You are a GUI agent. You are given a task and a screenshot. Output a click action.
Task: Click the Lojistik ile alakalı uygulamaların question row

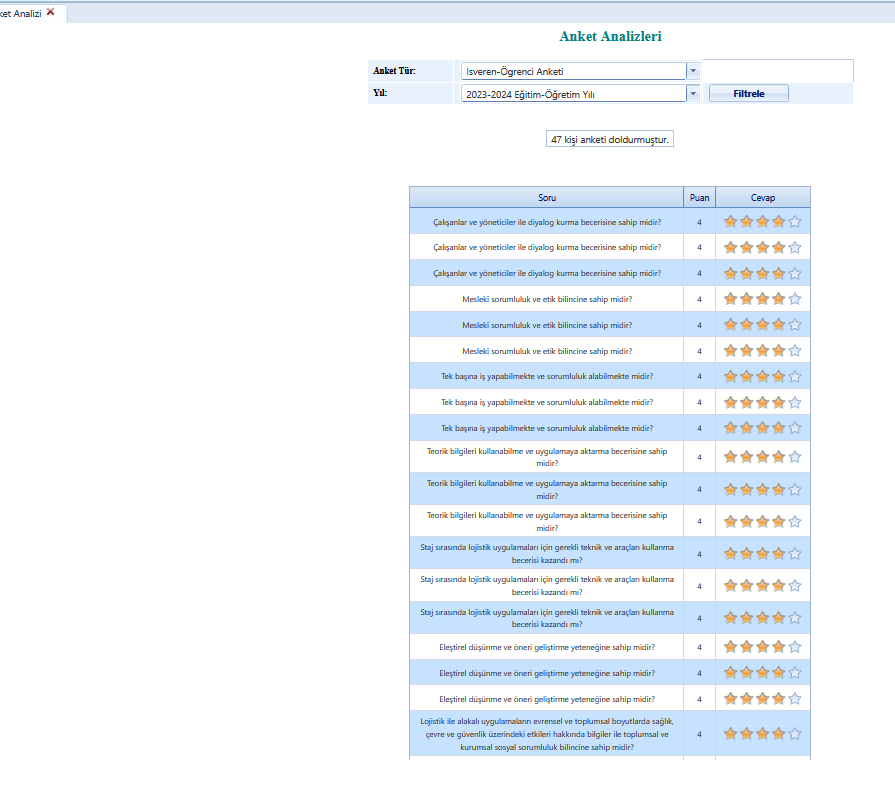(610, 734)
